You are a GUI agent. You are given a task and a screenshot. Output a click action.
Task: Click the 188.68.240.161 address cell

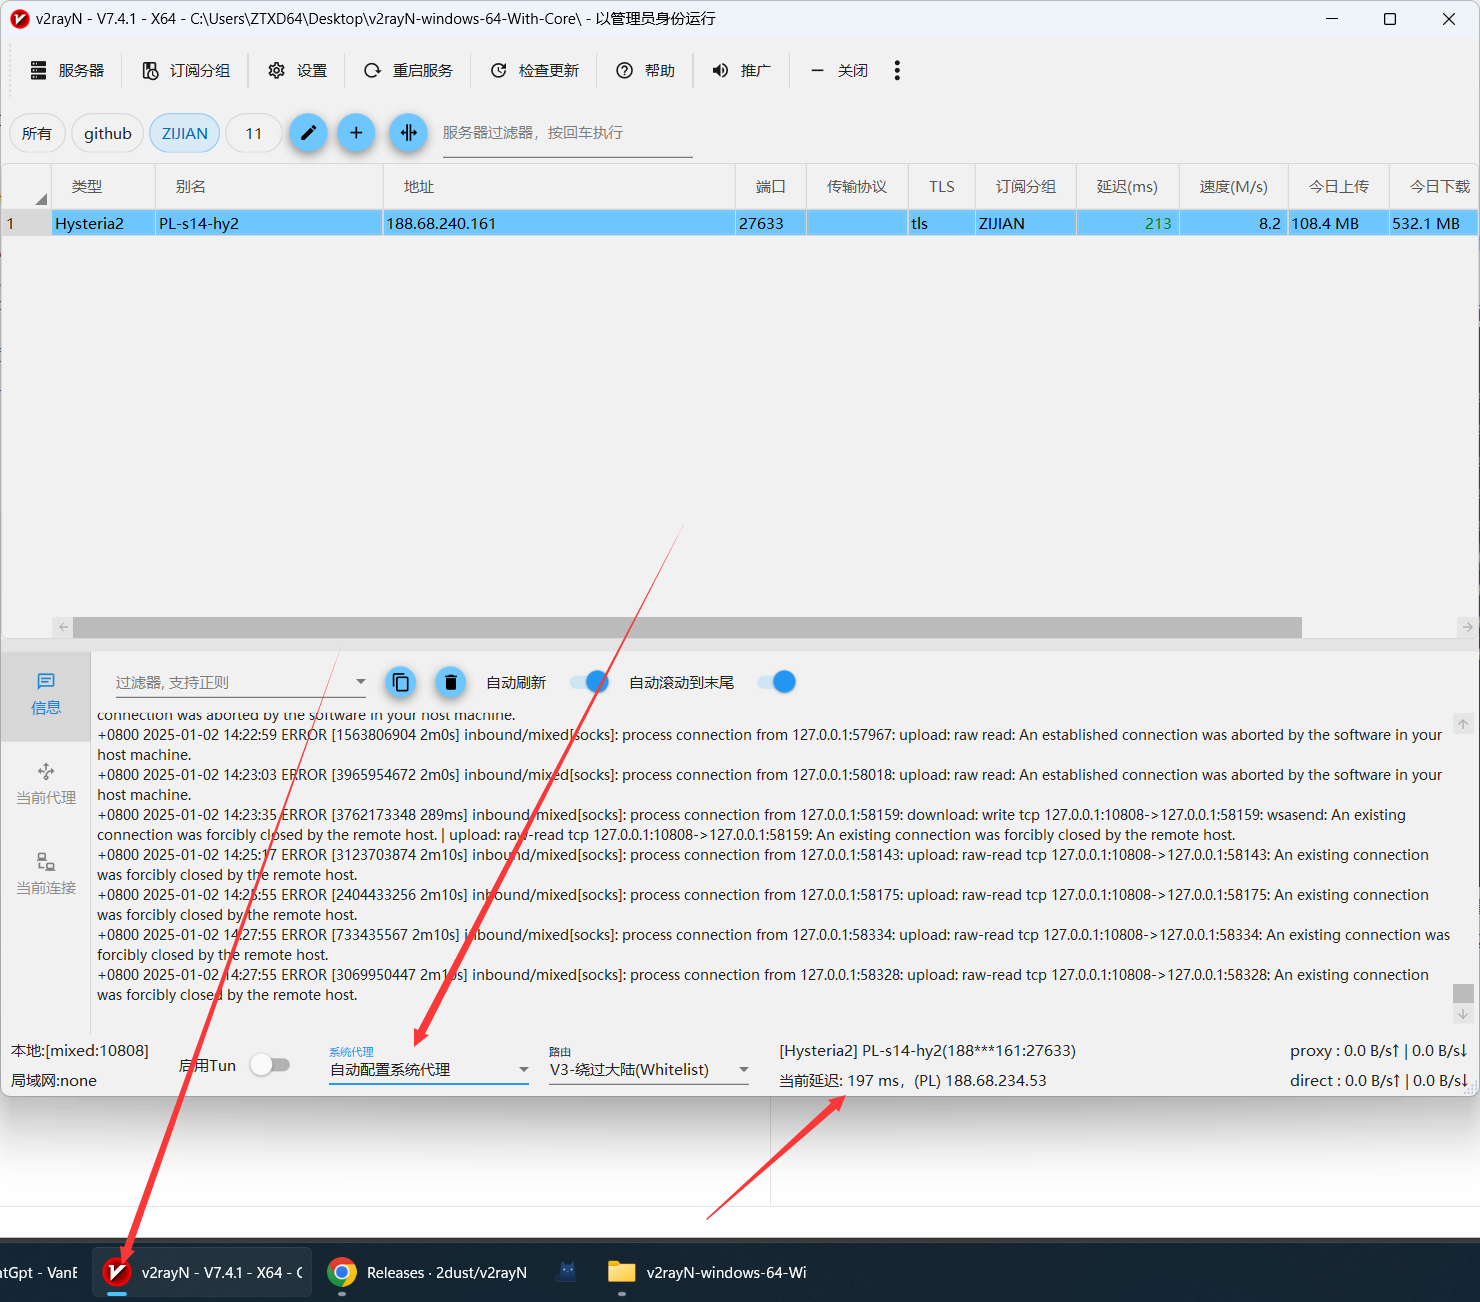click(x=559, y=223)
